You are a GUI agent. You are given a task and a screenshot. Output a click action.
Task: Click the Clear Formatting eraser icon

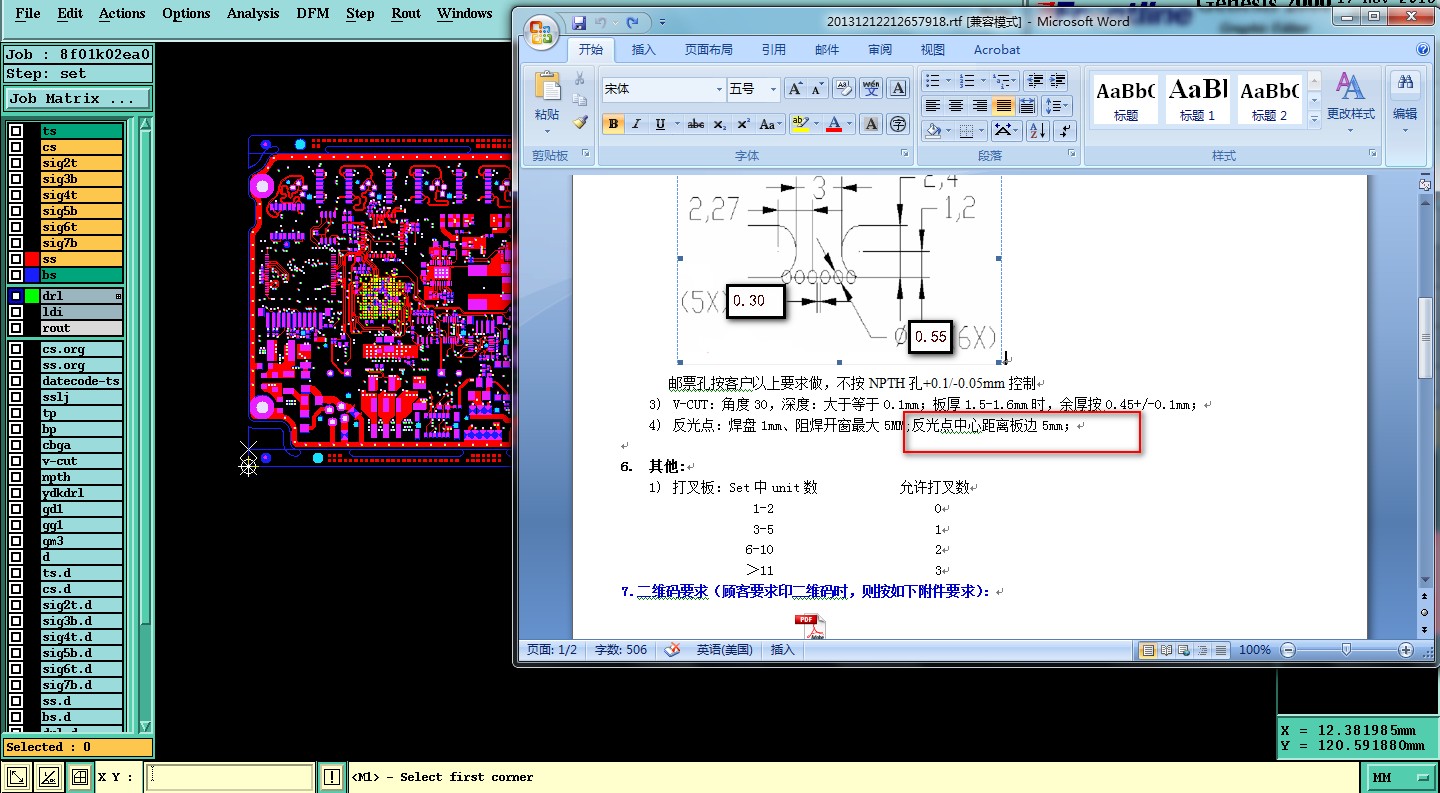(x=844, y=89)
